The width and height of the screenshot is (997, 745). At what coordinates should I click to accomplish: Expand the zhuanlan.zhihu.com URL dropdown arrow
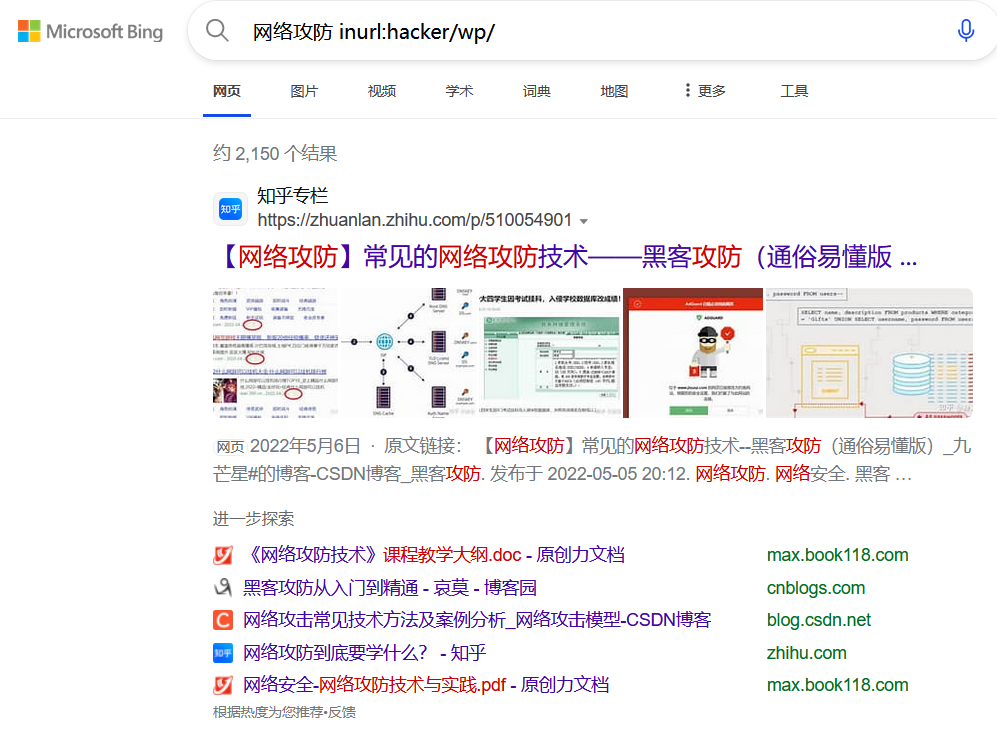click(584, 221)
